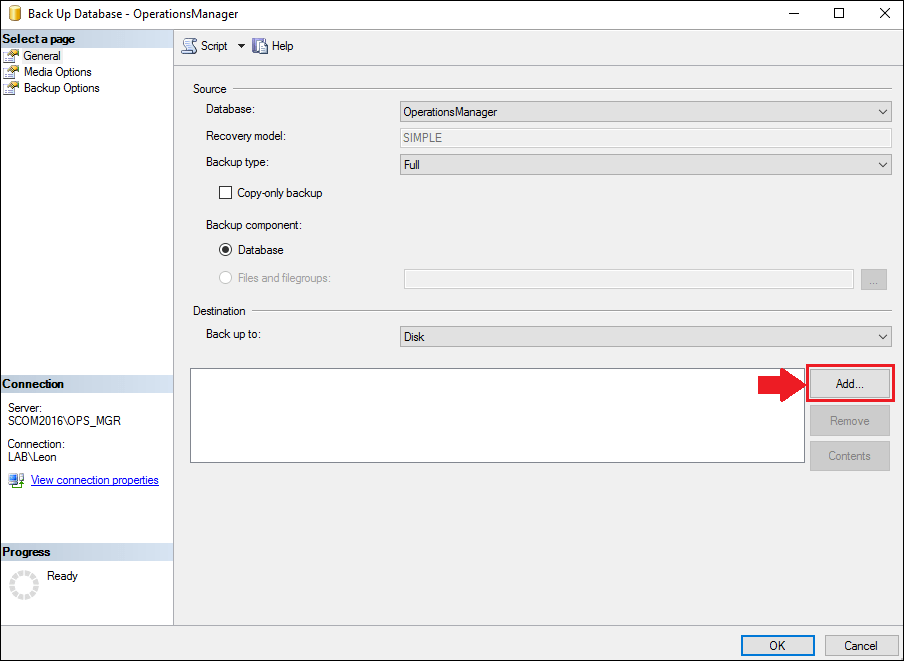This screenshot has height=661, width=904.
Task: Click the Remove button
Action: coord(850,421)
